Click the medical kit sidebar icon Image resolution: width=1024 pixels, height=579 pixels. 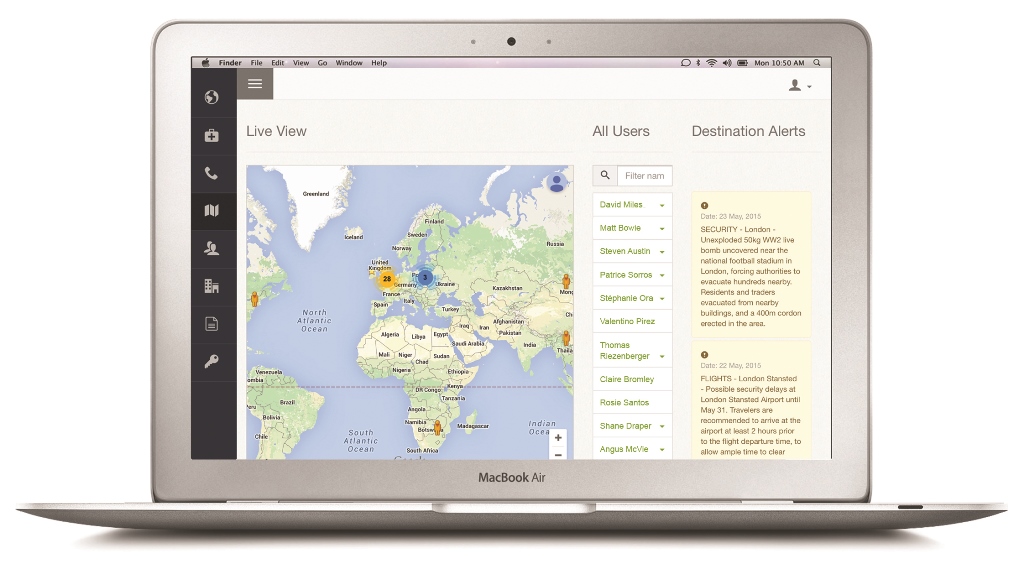click(211, 135)
